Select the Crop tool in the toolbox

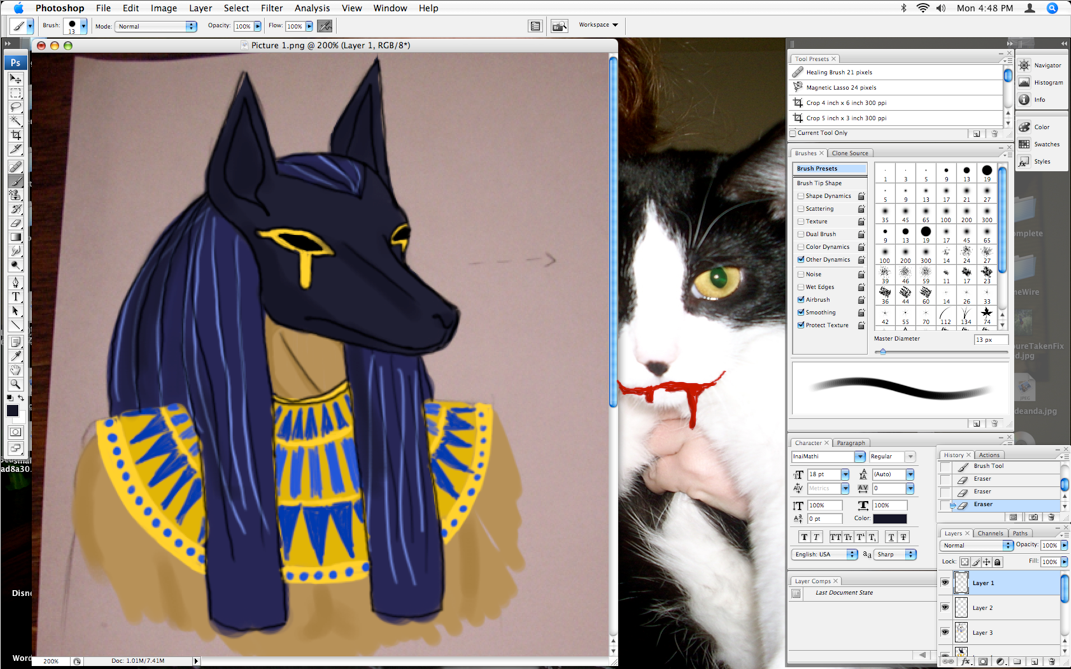point(15,135)
